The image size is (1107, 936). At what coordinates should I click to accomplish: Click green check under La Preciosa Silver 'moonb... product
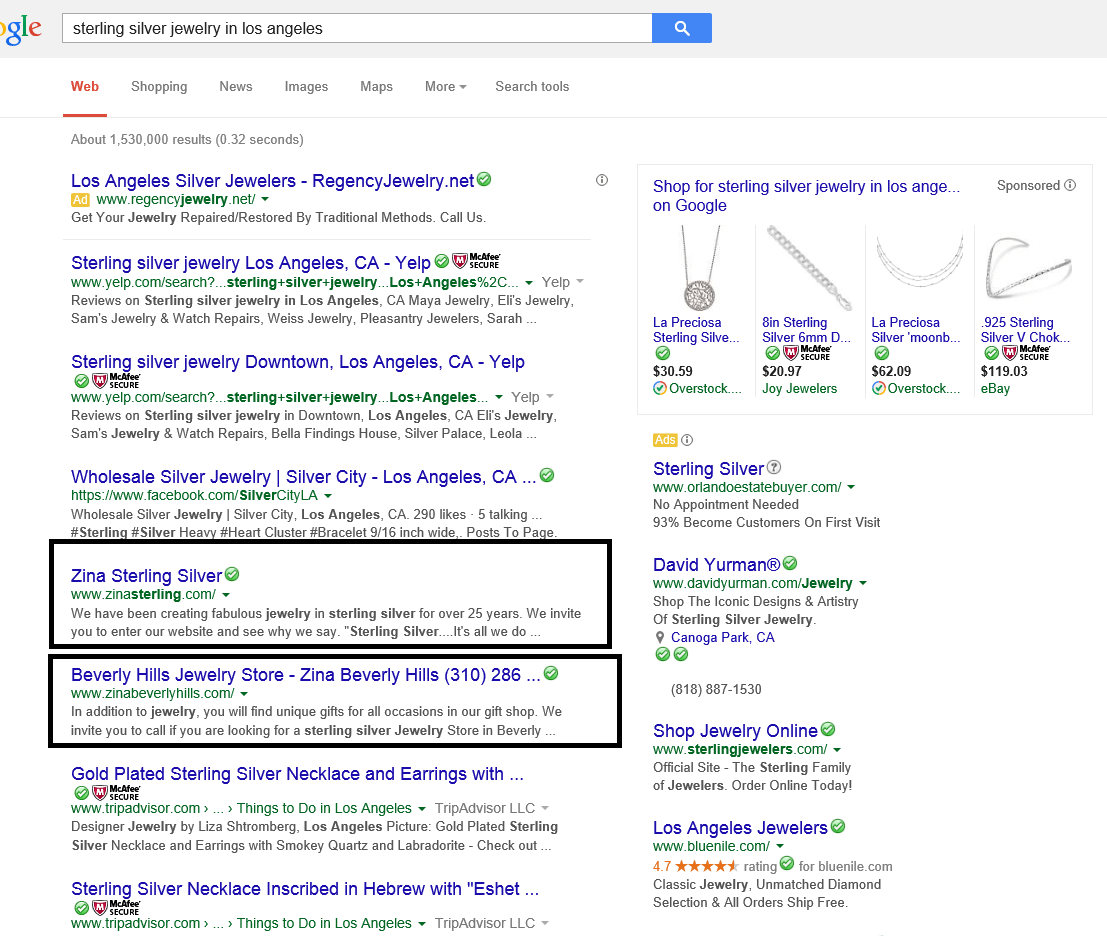(x=882, y=353)
